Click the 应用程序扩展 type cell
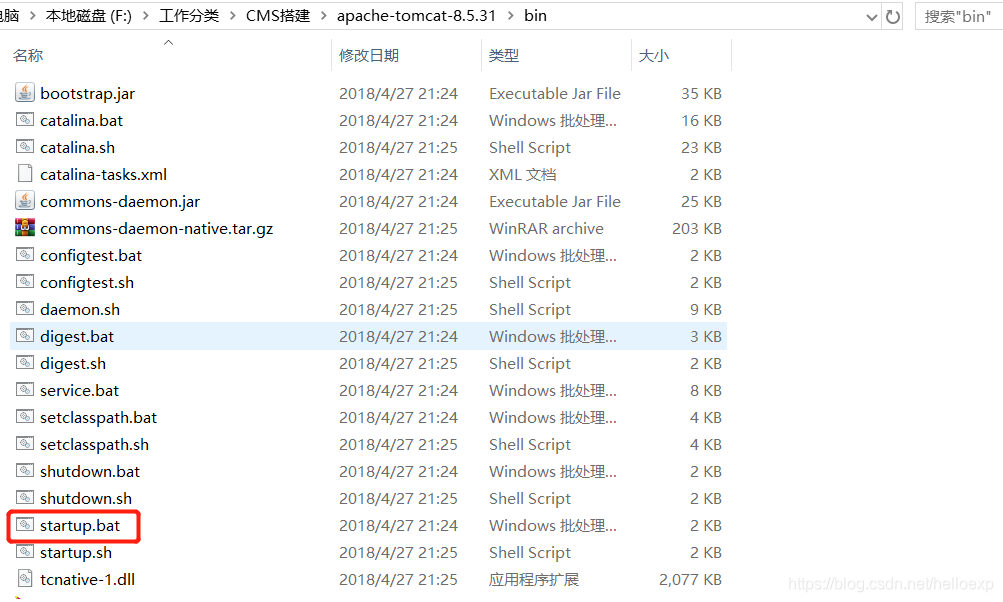Screen dimensions: 1003x602 [x=534, y=580]
